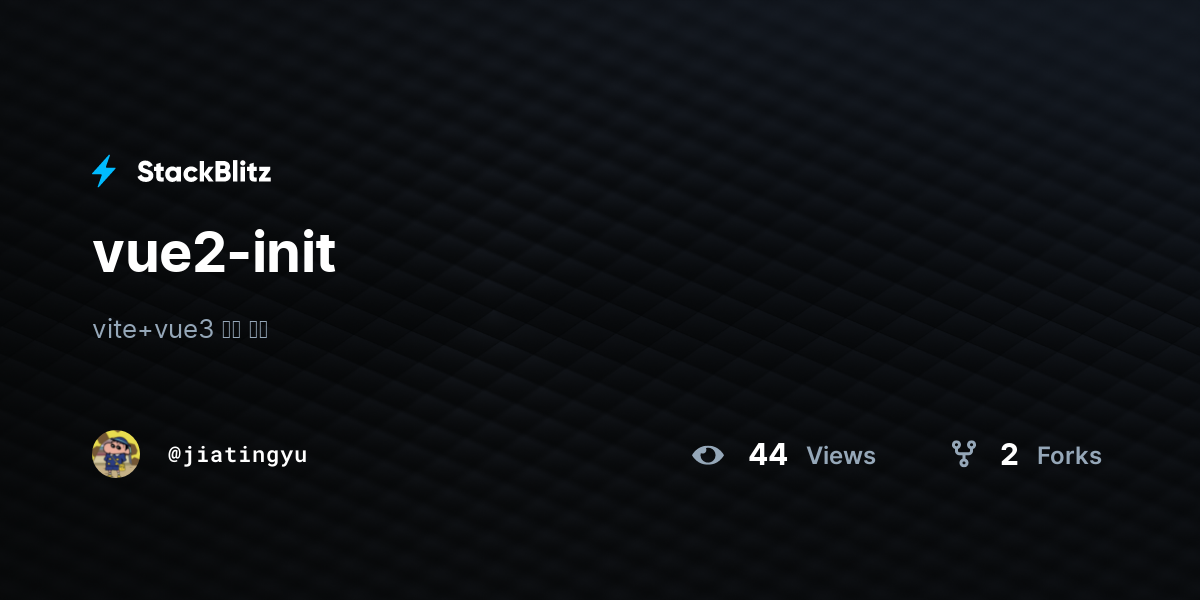The width and height of the screenshot is (1200, 600).
Task: Visit the @jiatingyu profile username
Action: click(x=237, y=455)
